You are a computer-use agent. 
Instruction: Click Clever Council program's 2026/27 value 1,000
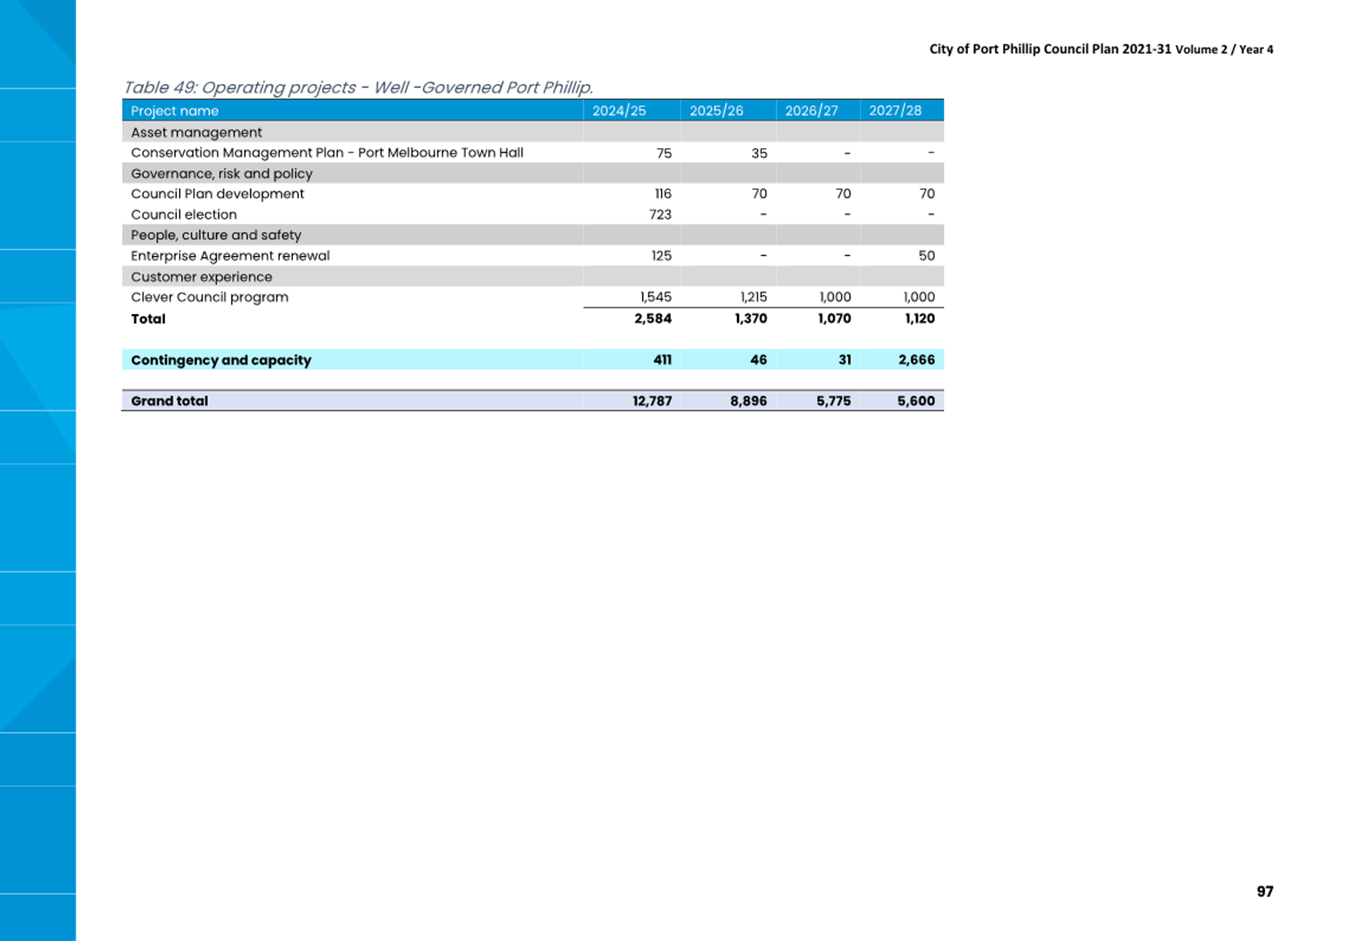pyautogui.click(x=835, y=297)
